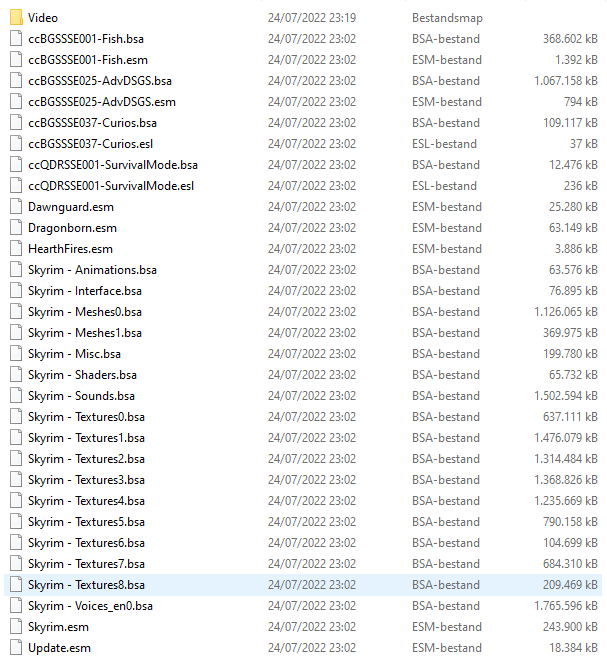Select file name Skyrim - Textures5.bsa
Image resolution: width=607 pixels, height=665 pixels.
click(87, 522)
